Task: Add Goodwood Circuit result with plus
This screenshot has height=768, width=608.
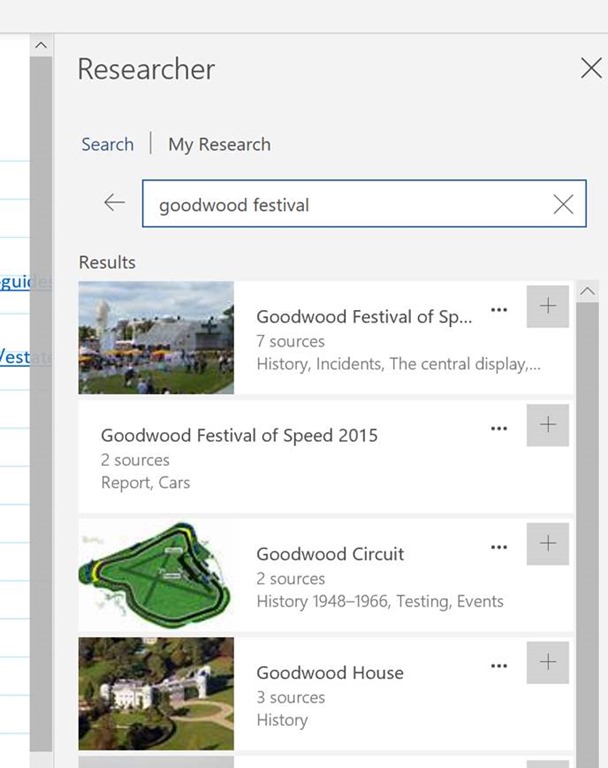Action: click(548, 544)
